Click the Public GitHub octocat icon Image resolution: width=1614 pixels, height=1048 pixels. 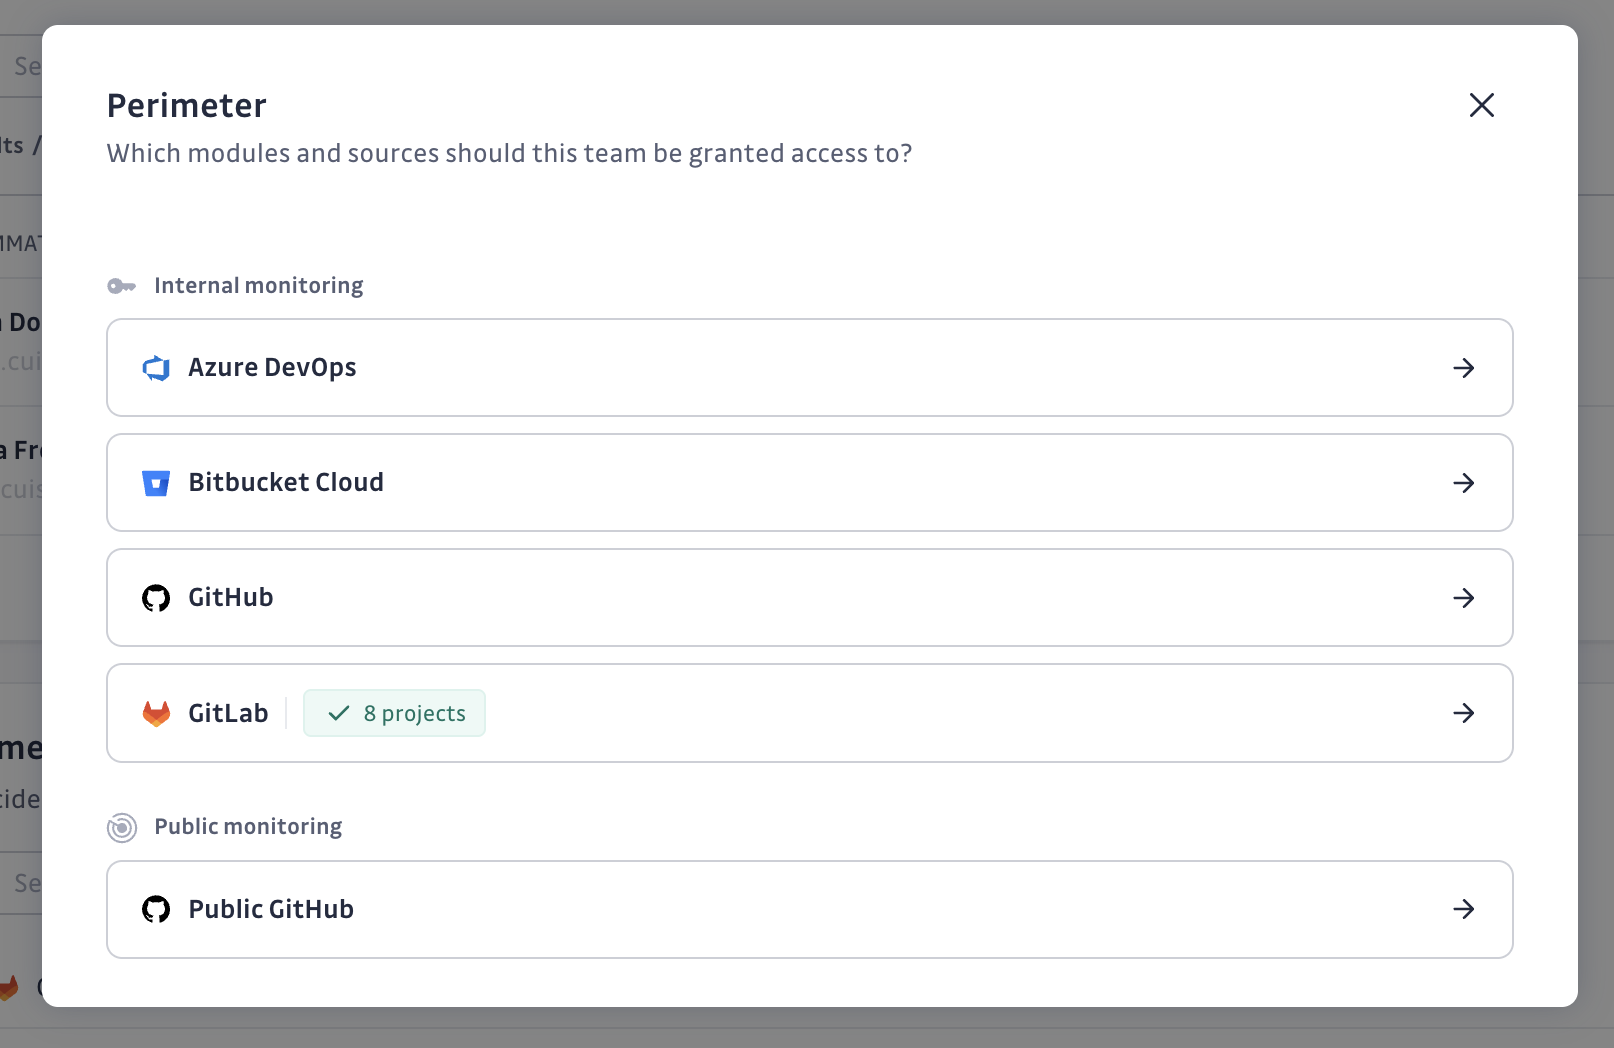pos(156,909)
